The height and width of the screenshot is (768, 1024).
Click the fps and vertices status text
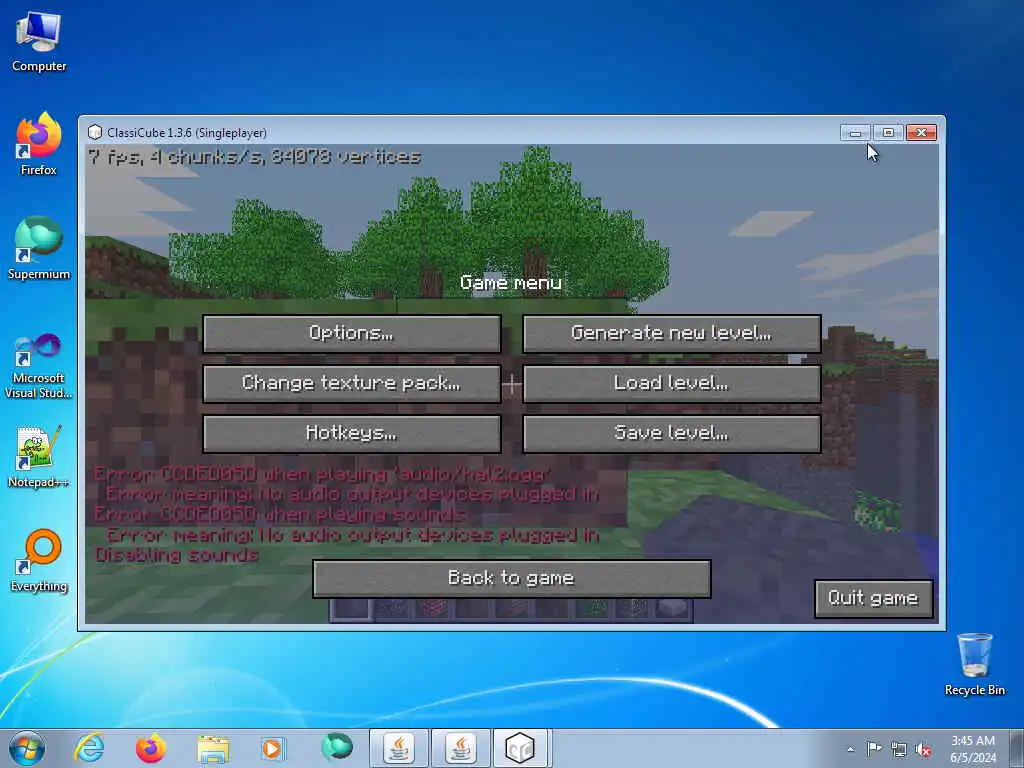255,157
